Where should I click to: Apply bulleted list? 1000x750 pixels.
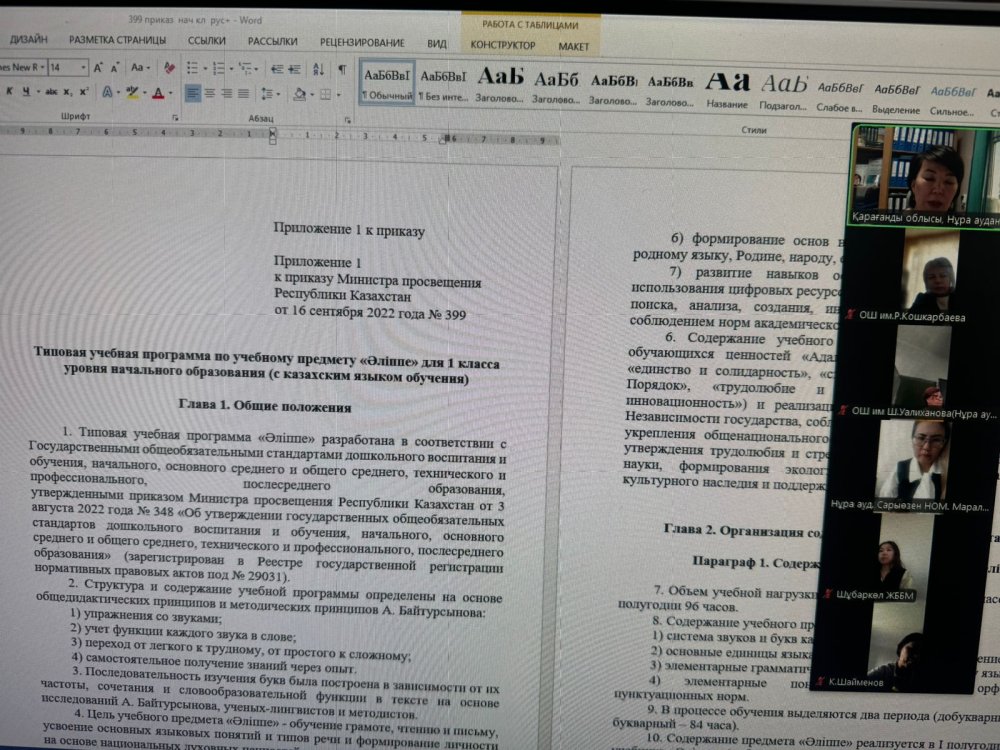pyautogui.click(x=191, y=68)
